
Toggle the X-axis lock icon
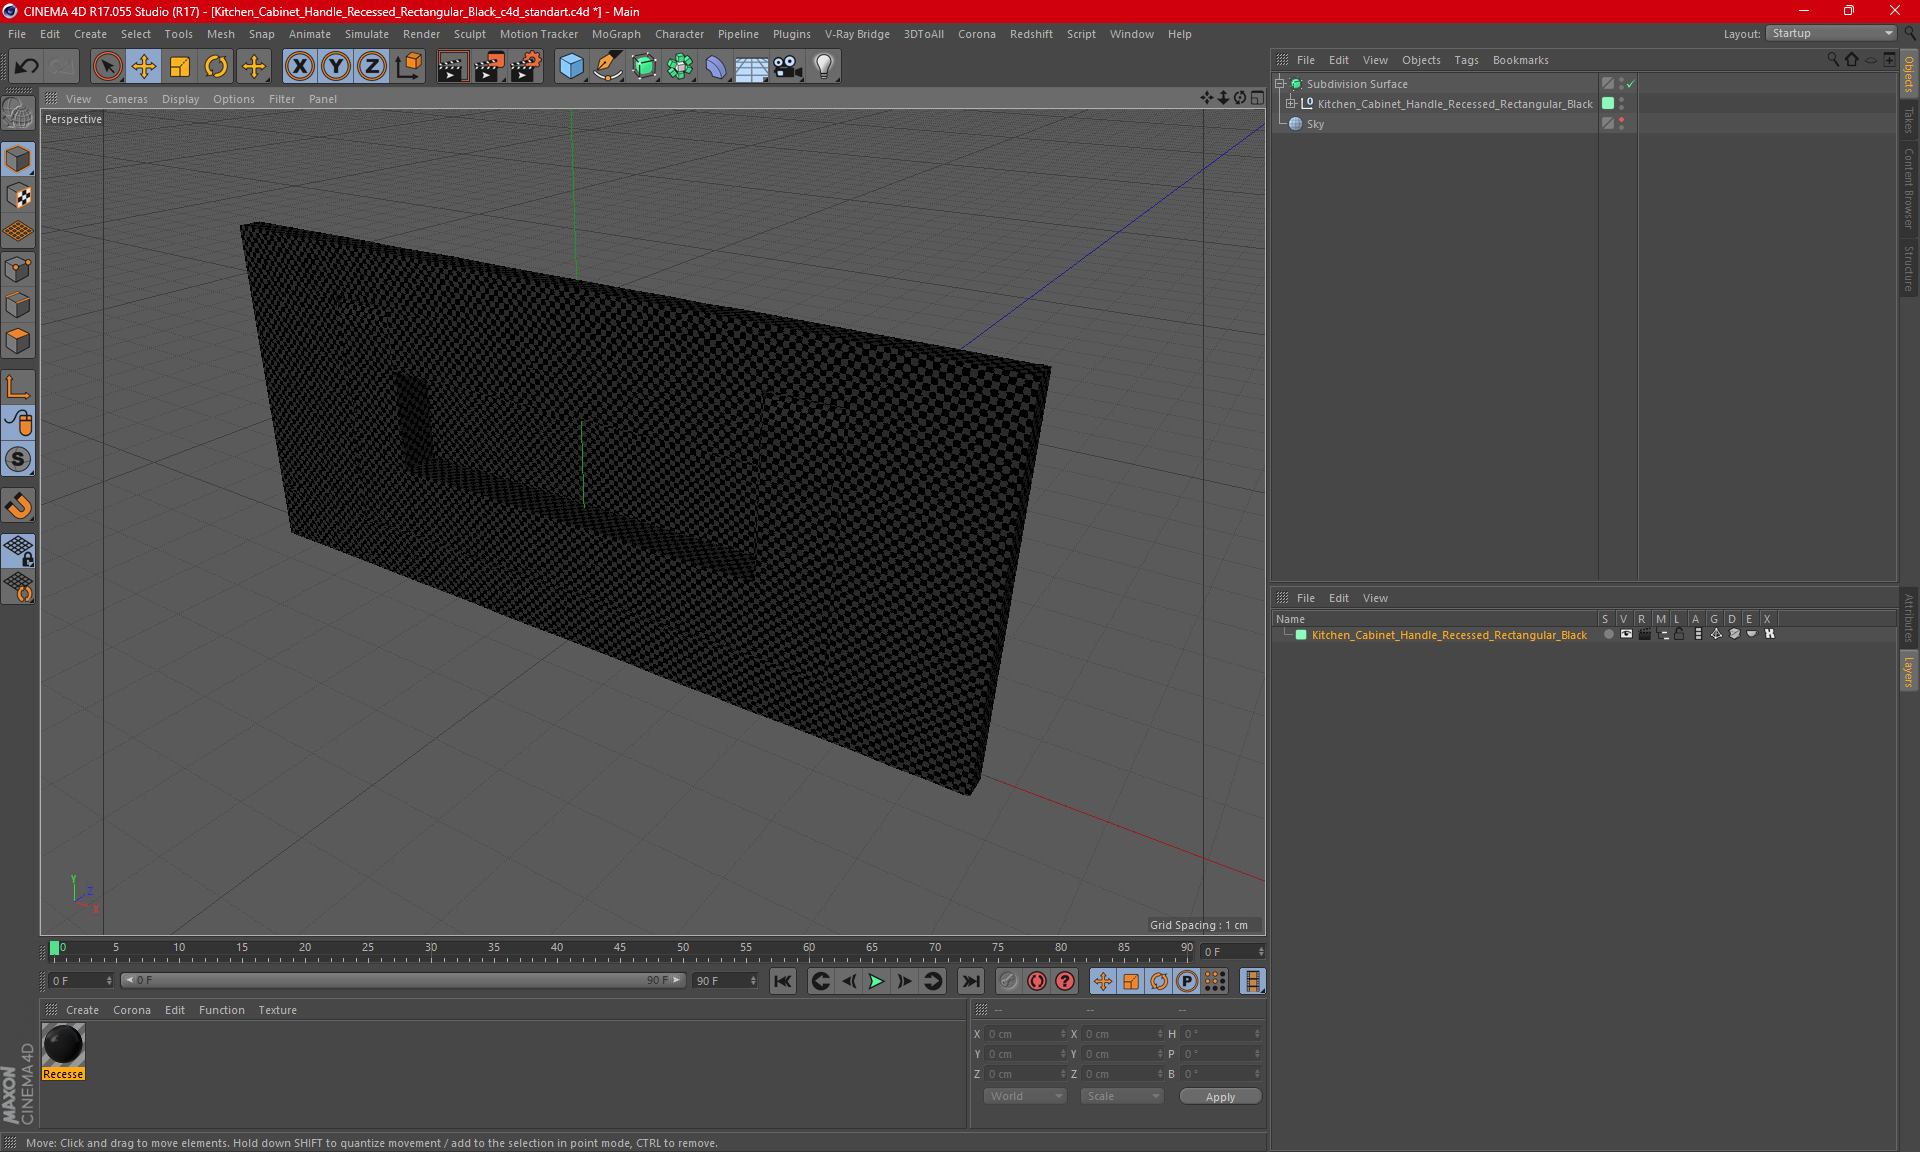(299, 67)
